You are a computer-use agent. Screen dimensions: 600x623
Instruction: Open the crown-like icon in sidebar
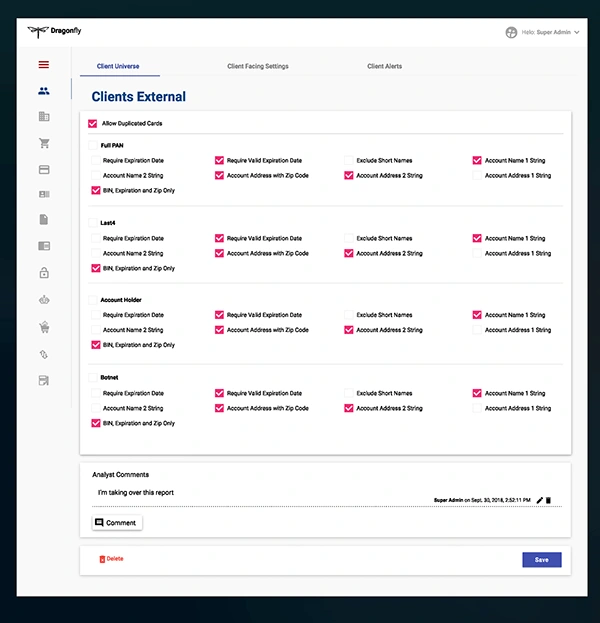point(44,300)
